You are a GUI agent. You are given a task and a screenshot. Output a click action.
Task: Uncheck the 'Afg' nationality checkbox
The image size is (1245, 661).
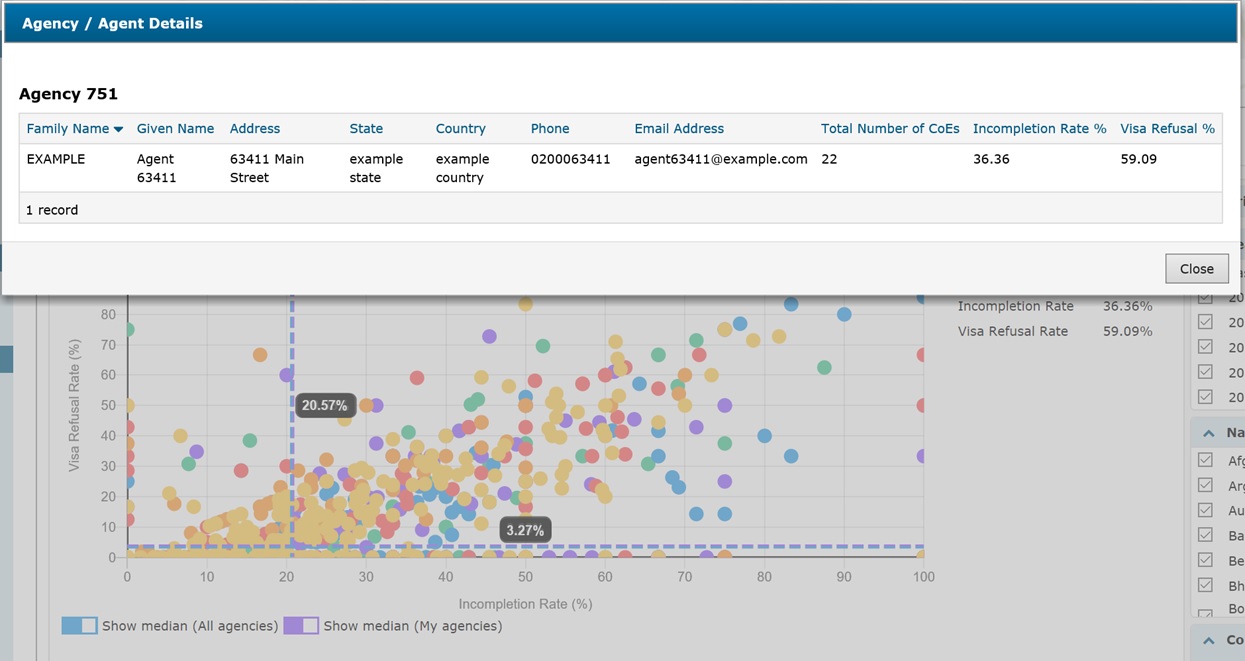[x=1205, y=460]
